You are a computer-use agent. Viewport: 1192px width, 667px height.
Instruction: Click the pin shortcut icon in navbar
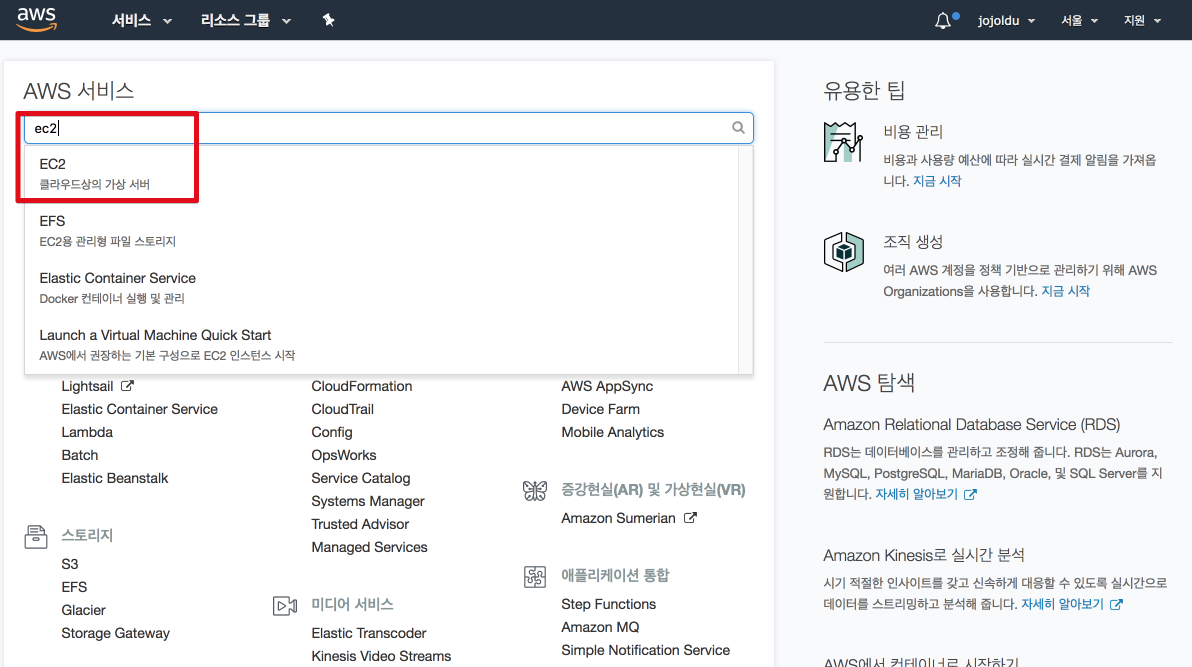(x=328, y=20)
